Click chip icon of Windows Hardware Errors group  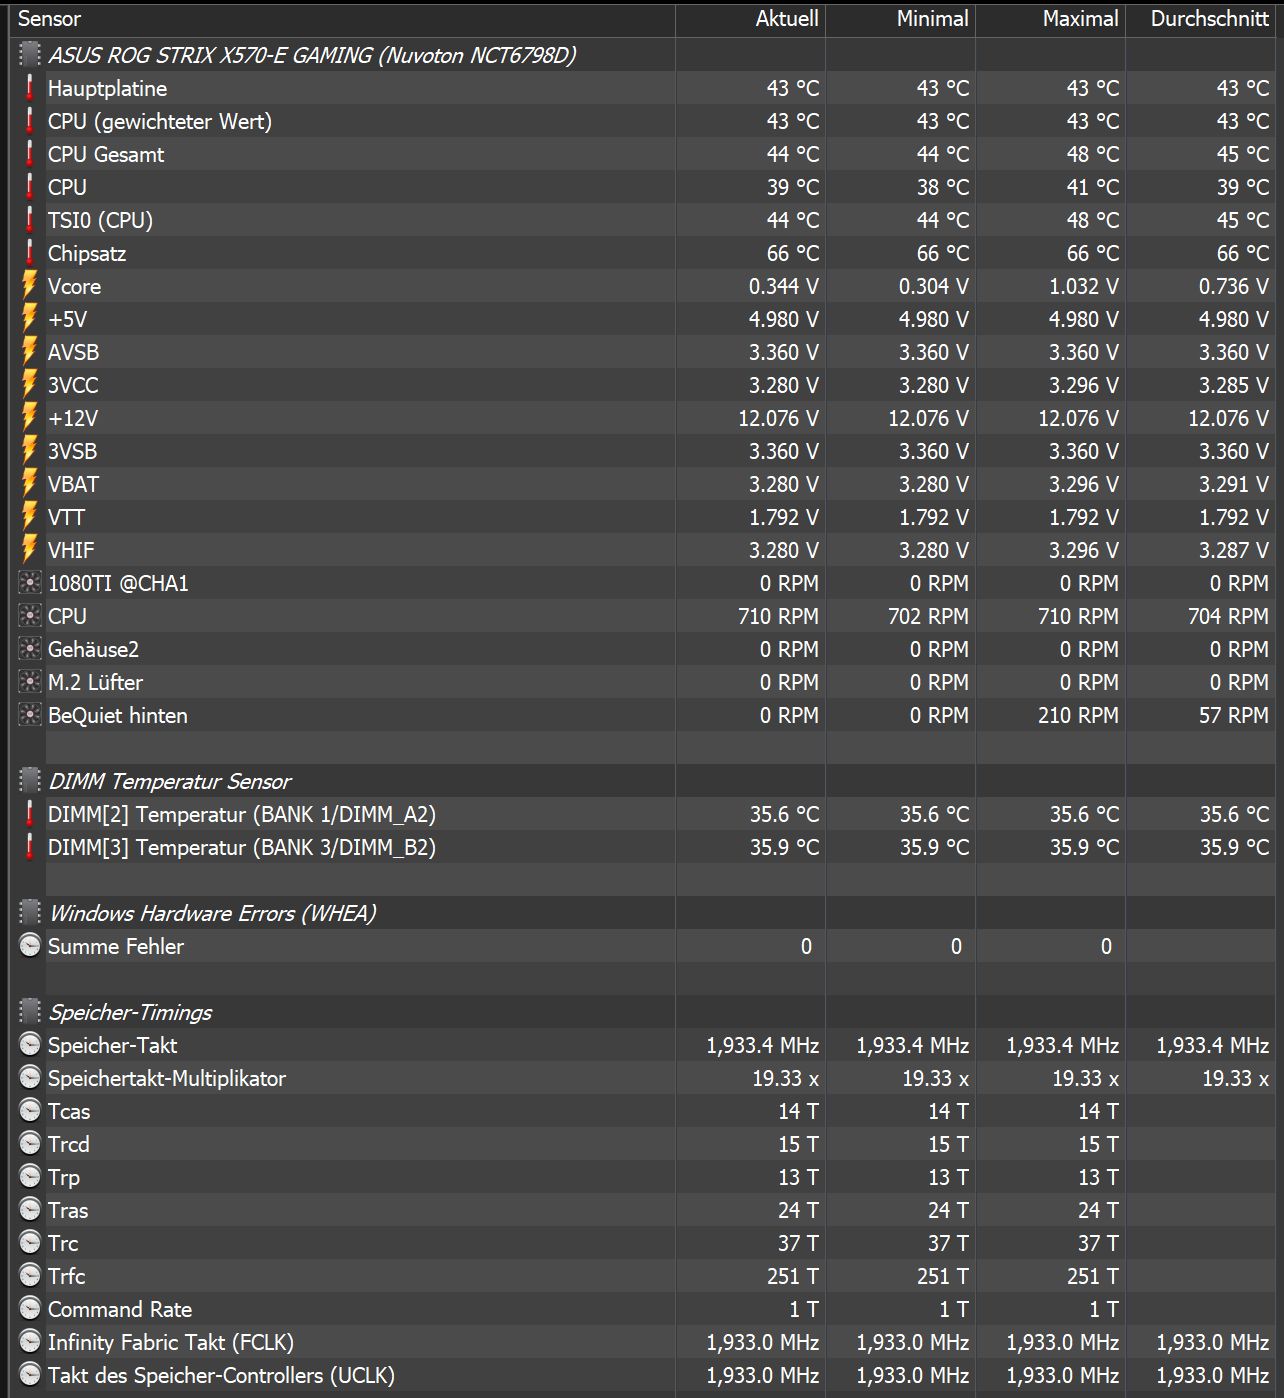pyautogui.click(x=30, y=913)
